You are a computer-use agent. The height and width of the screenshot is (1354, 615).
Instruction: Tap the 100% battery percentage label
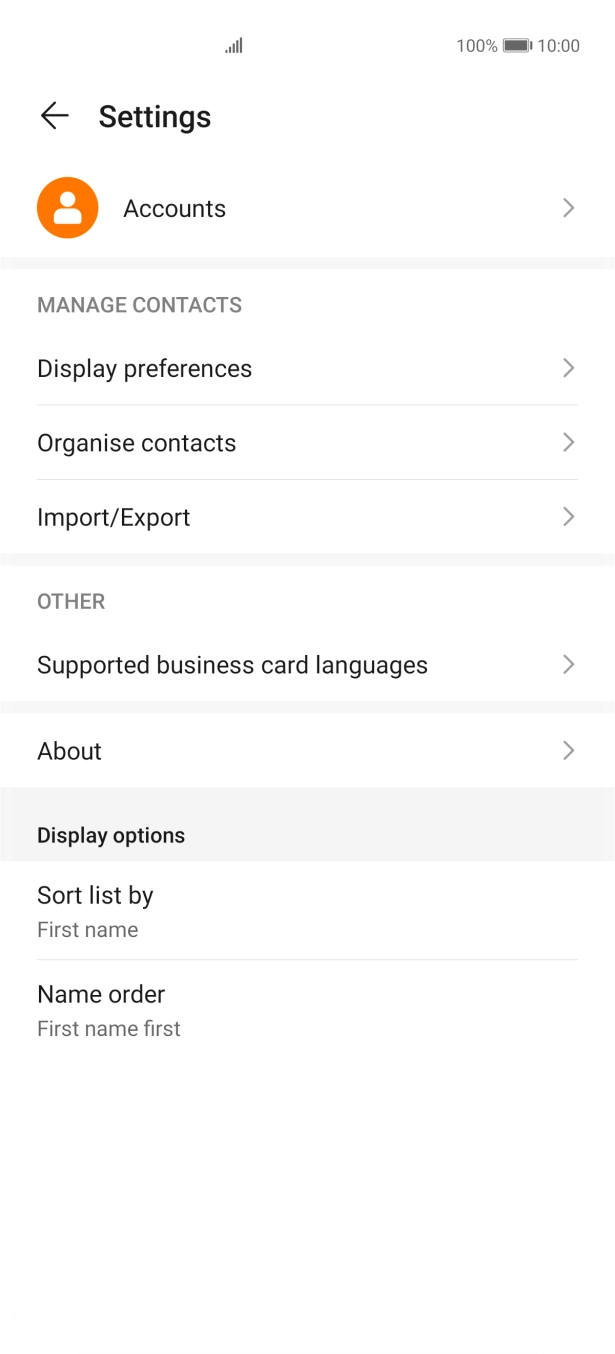pyautogui.click(x=476, y=46)
